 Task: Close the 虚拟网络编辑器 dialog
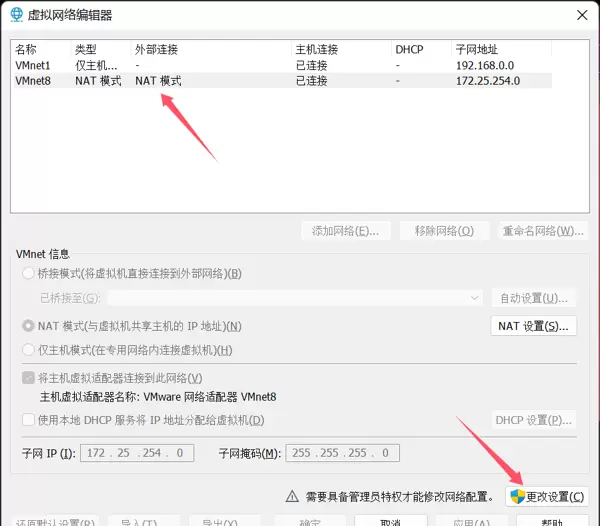click(x=580, y=15)
